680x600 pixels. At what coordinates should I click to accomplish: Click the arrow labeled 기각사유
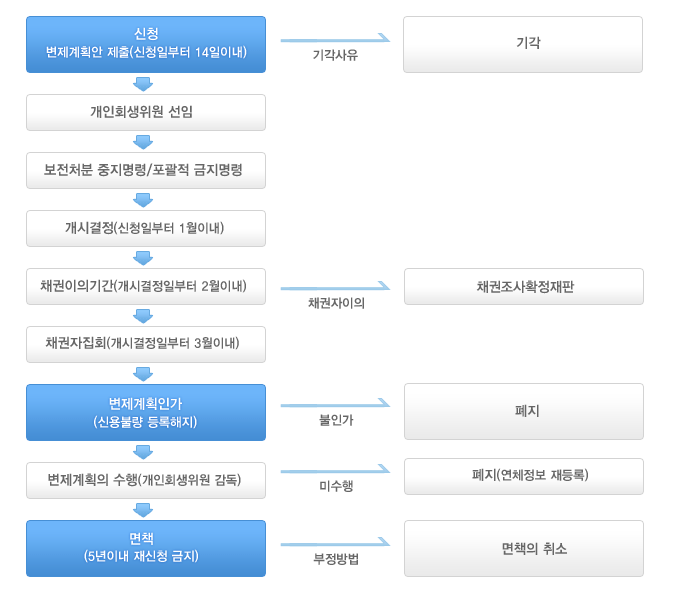click(335, 38)
